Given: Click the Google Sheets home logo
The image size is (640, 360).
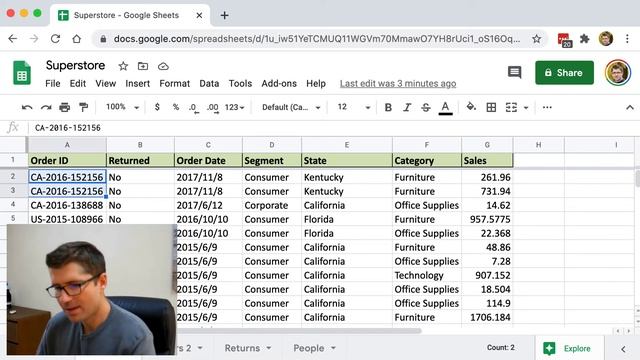Looking at the screenshot, I should [22, 73].
